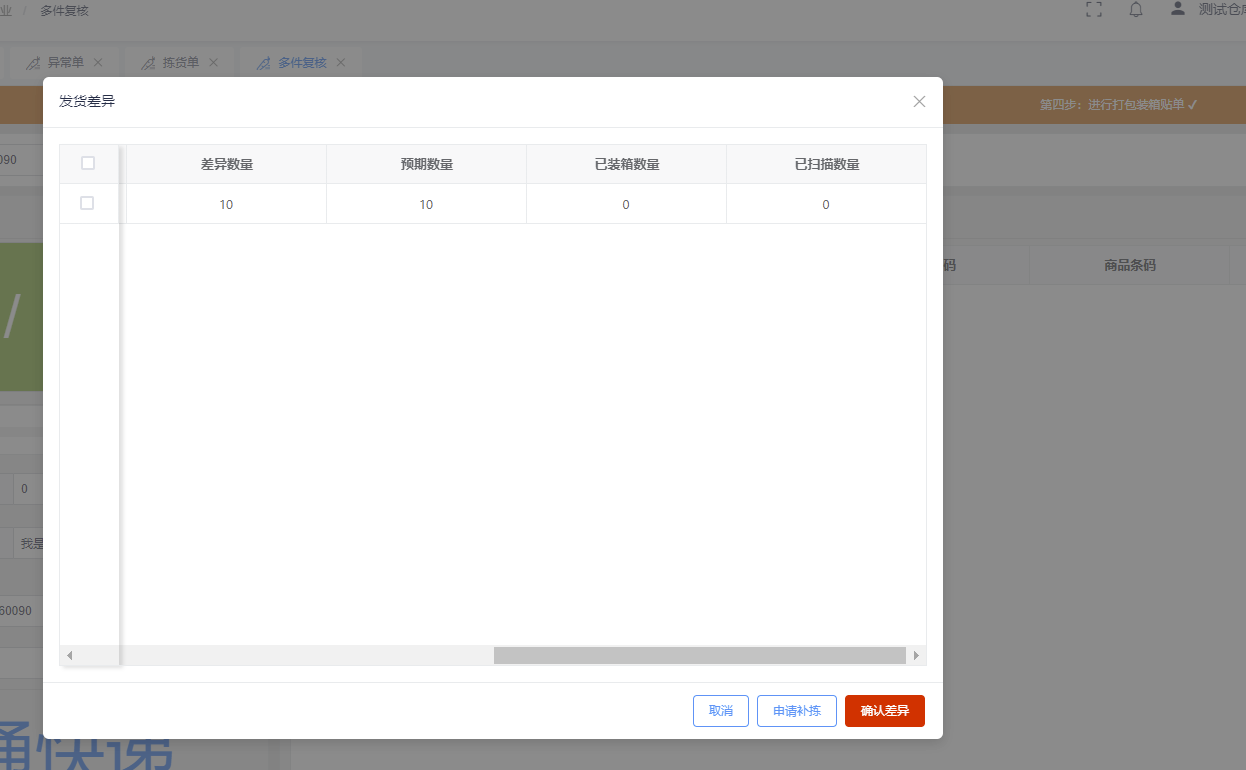The height and width of the screenshot is (770, 1246).
Task: Close the 多件复核 tab
Action: (x=341, y=62)
